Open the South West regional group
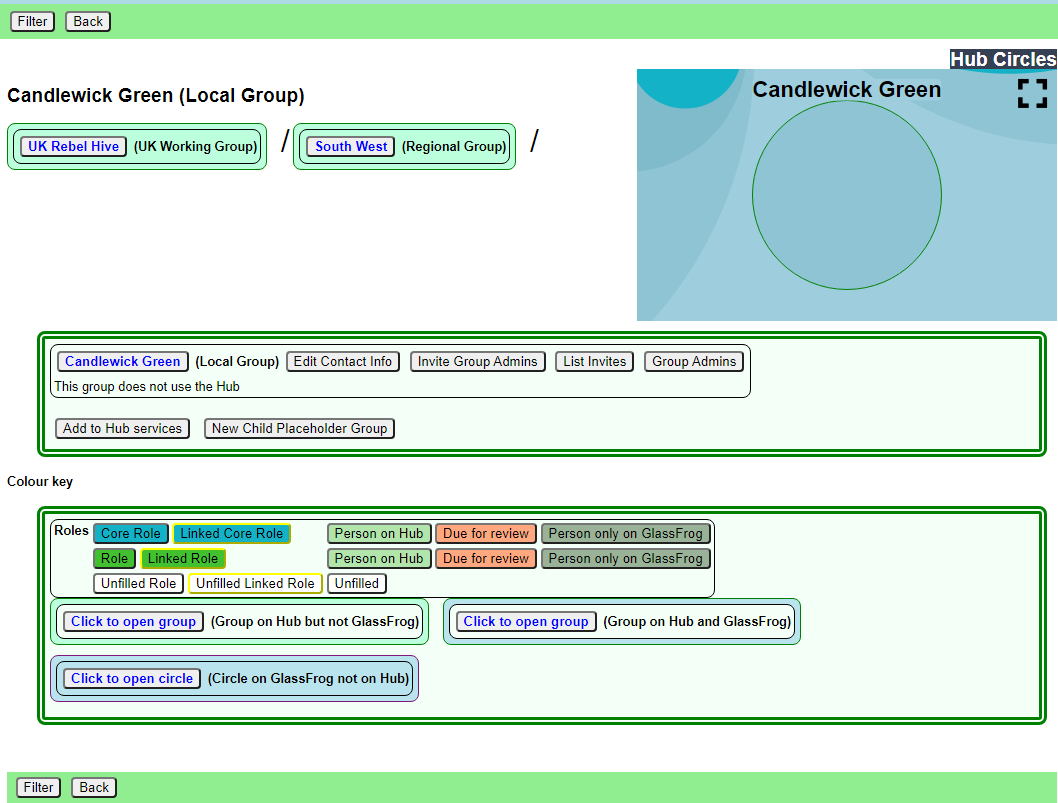The height and width of the screenshot is (803, 1058). [x=351, y=146]
